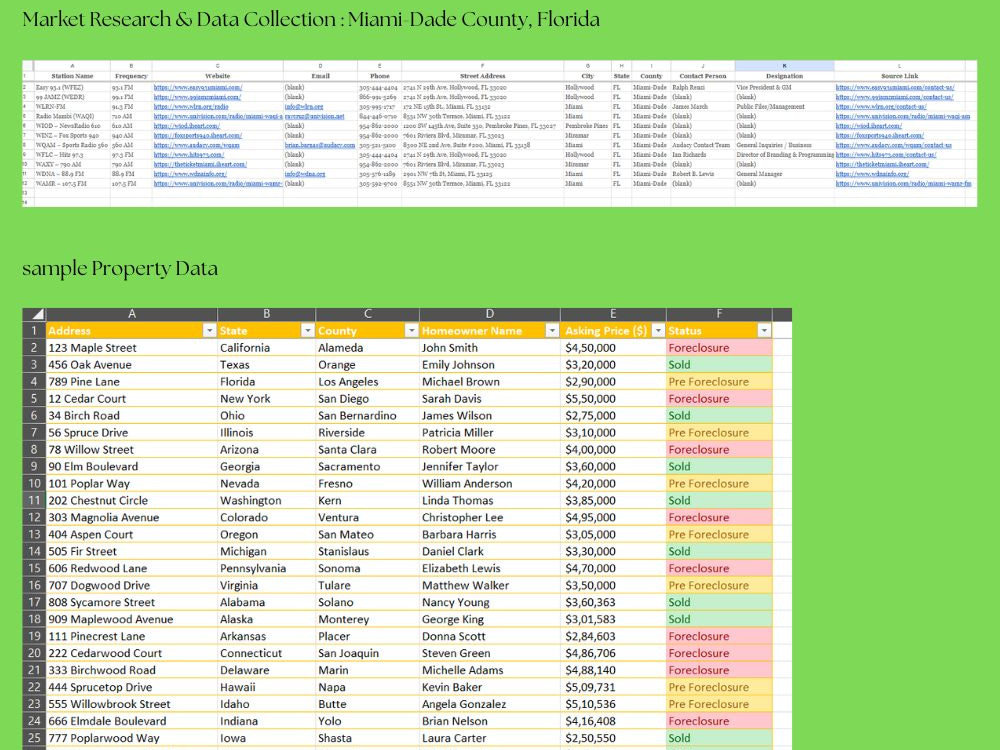Screen dimensions: 1000x750
Task: Select the '$5,10,536' asking price cell
Action: click(x=614, y=704)
